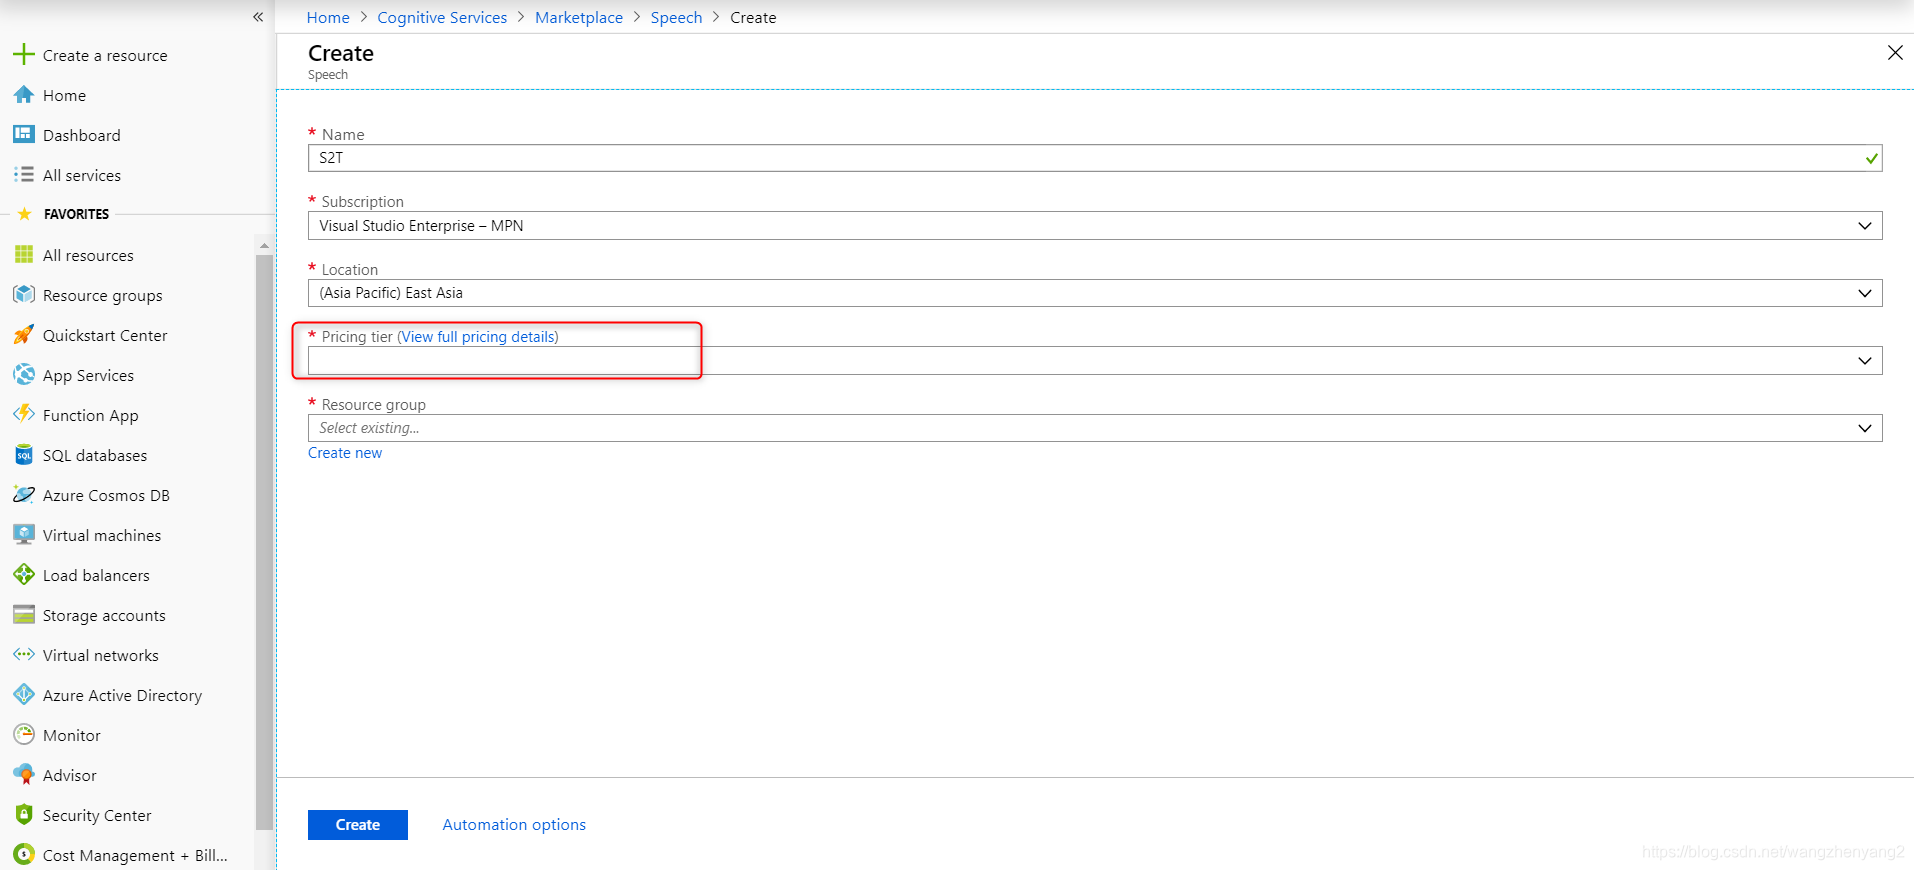Image resolution: width=1914 pixels, height=870 pixels.
Task: Collapse the sidebar with double-chevron icon
Action: click(258, 17)
